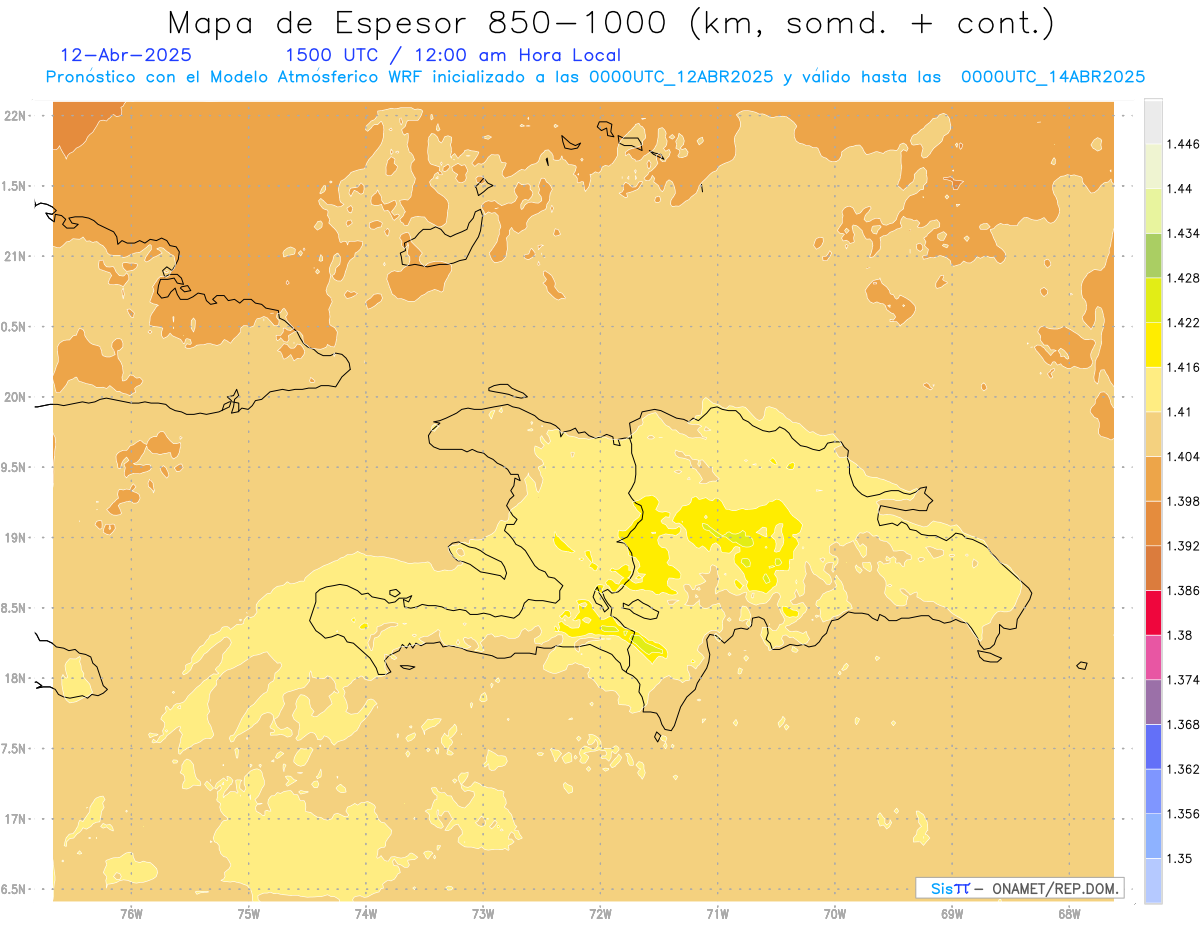The height and width of the screenshot is (927, 1200).
Task: Click the latitude label "17N"
Action: [x=17, y=819]
